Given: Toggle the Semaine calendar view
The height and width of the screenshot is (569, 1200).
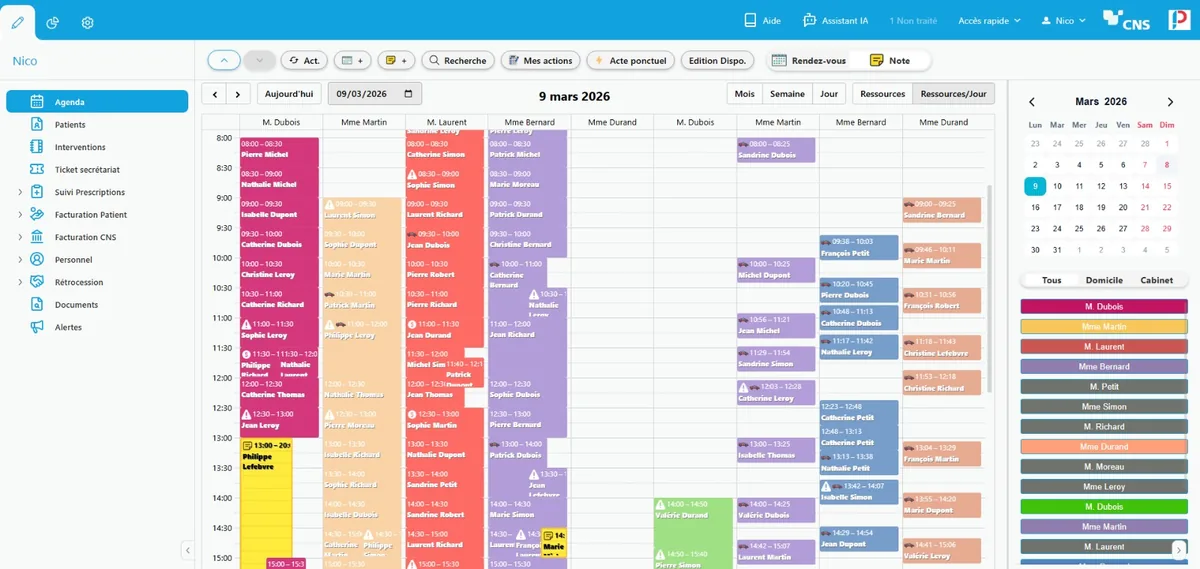Looking at the screenshot, I should tap(787, 94).
